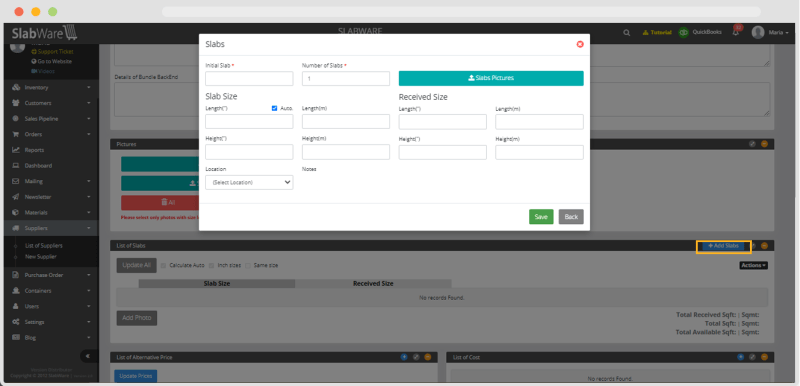Click the Slab Size Height(m) field
800x386 pixels.
point(346,152)
